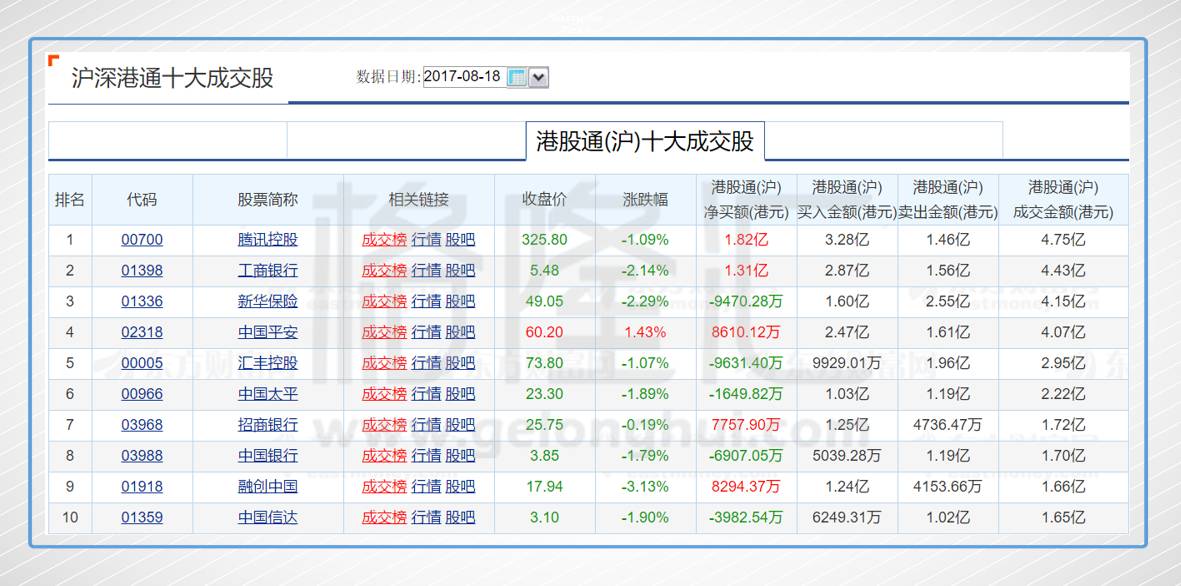Viewport: 1181px width, 586px height.
Task: Click sell amount 4153.66万
Action: pyautogui.click(x=948, y=487)
